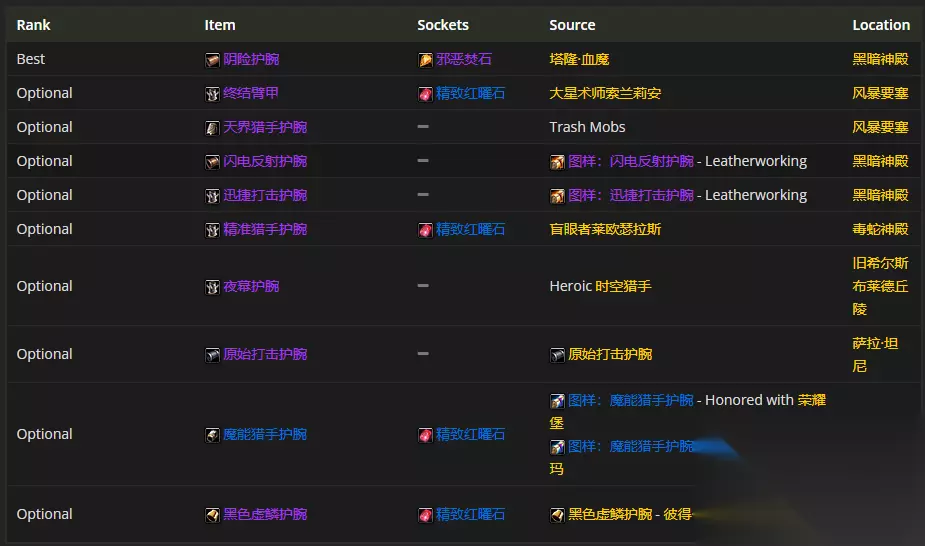Click the Sockets column header
Image resolution: width=925 pixels, height=546 pixels.
pyautogui.click(x=443, y=25)
